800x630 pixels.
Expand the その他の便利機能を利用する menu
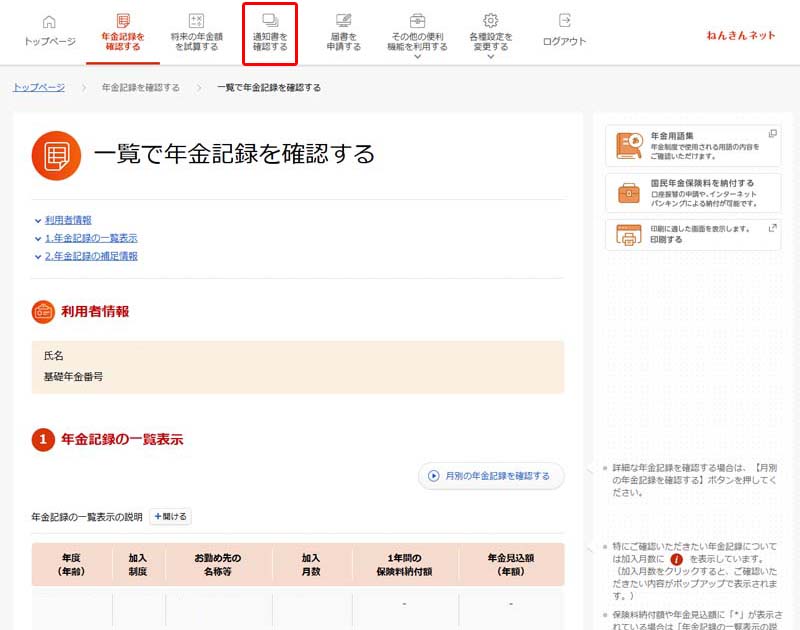(x=418, y=36)
